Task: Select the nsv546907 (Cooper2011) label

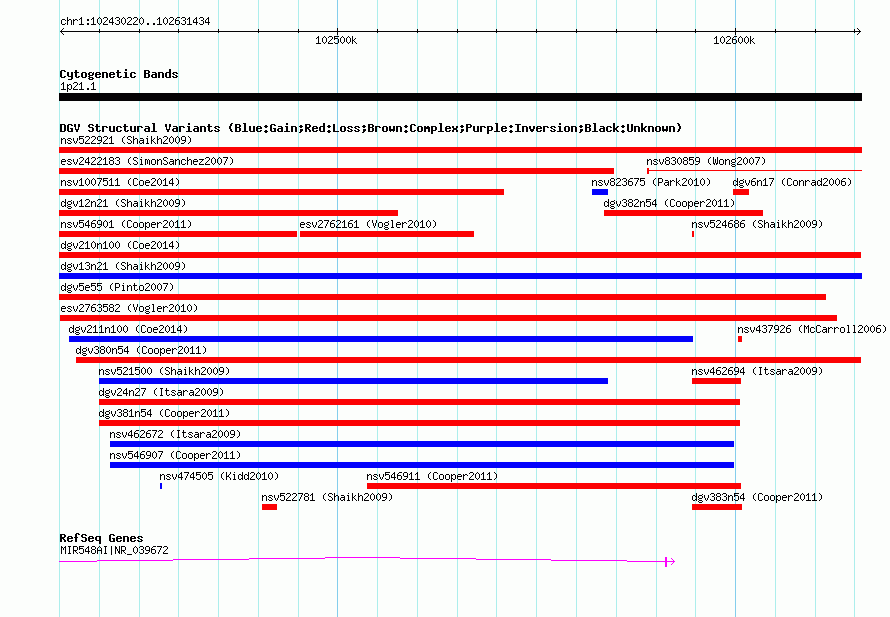Action: pos(175,455)
